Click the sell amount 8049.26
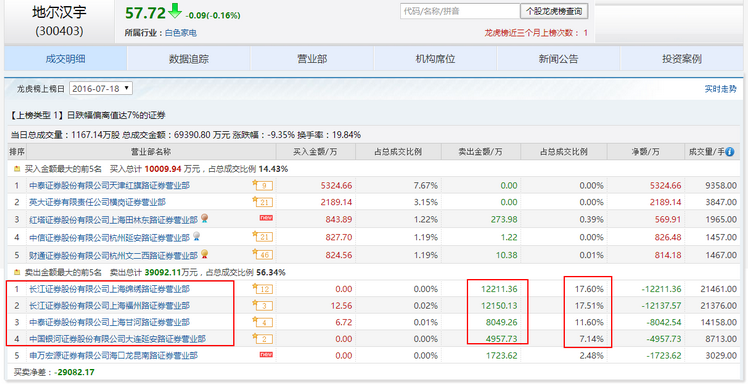The height and width of the screenshot is (384, 748). 501,322
